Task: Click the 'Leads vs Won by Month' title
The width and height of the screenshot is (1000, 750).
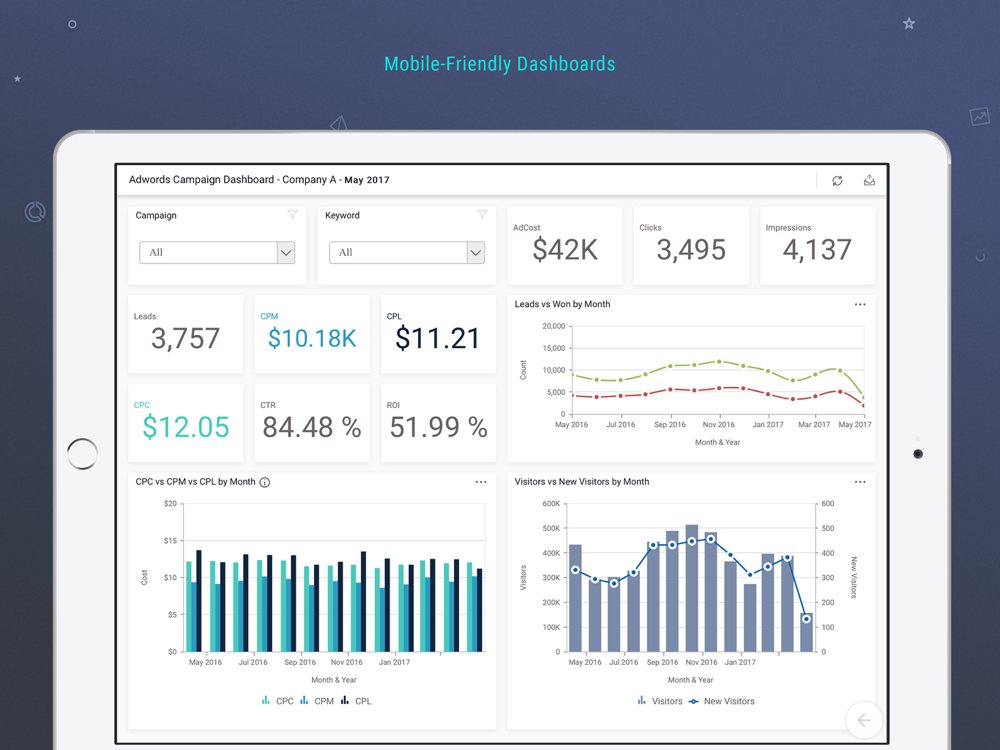Action: tap(562, 304)
